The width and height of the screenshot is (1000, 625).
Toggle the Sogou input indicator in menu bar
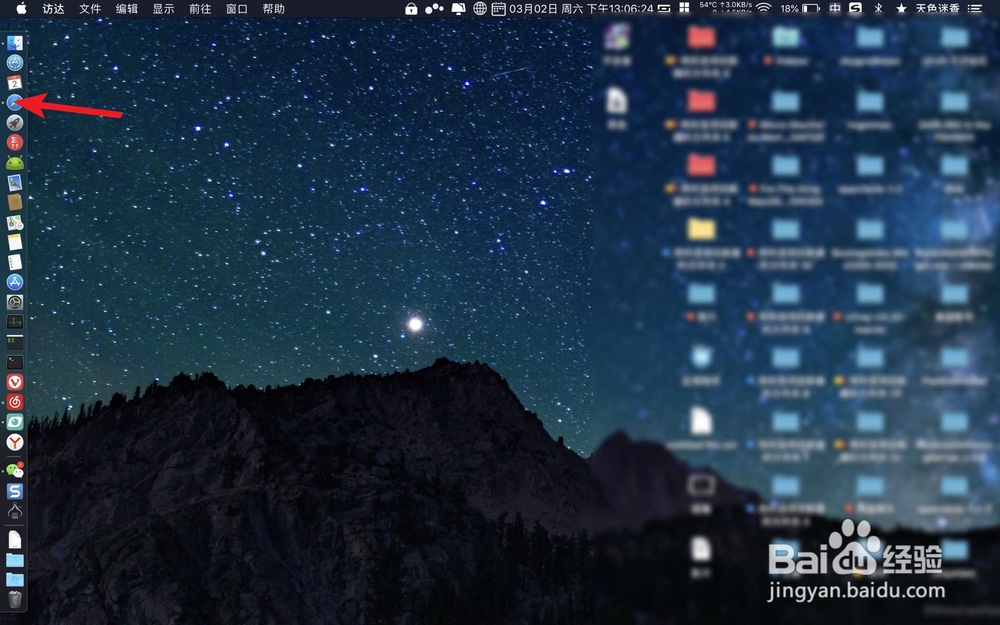pos(855,9)
